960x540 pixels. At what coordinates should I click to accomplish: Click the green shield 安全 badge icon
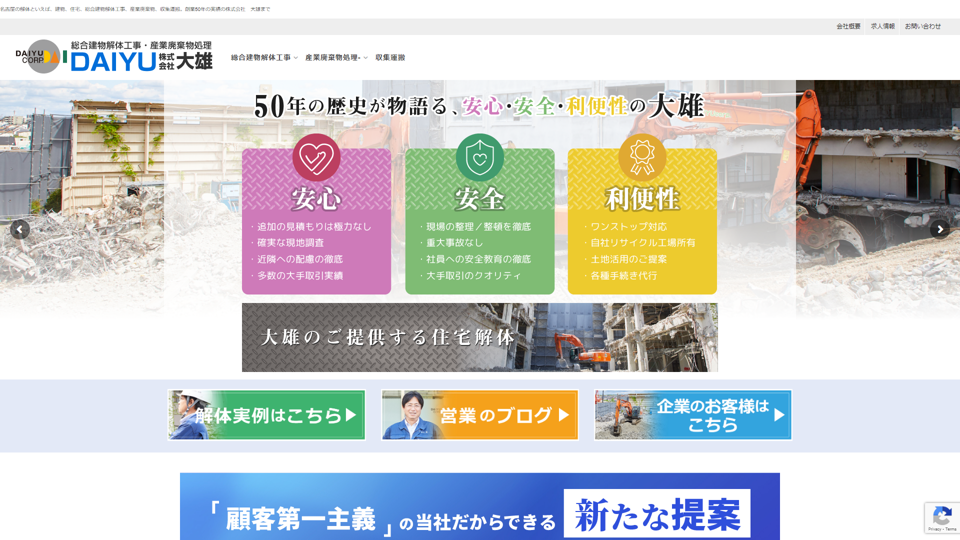[x=480, y=157]
